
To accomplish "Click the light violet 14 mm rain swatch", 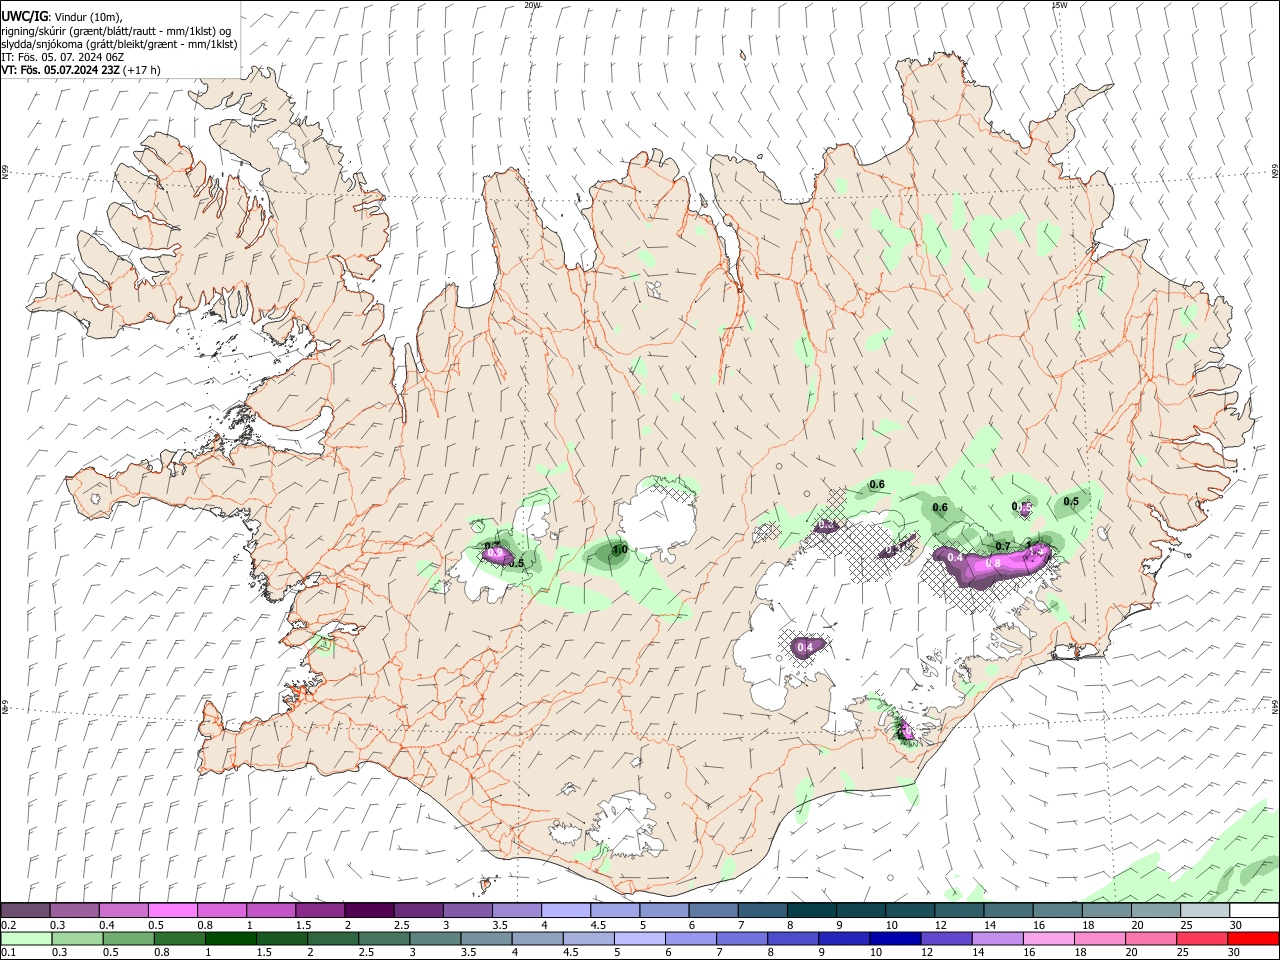I will 997,938.
